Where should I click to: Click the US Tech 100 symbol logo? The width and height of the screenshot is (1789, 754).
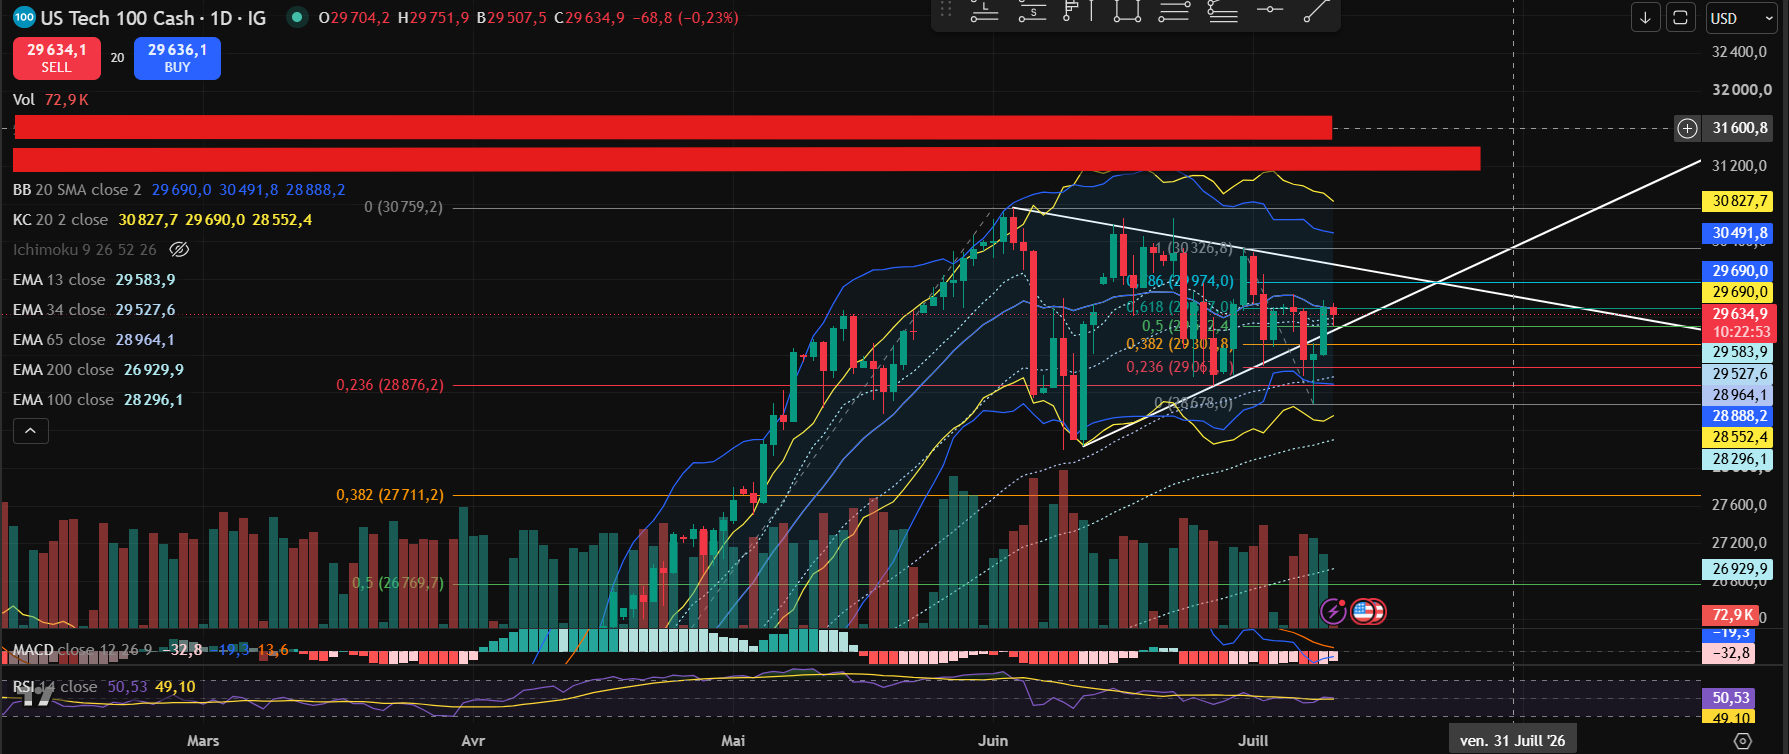point(24,18)
